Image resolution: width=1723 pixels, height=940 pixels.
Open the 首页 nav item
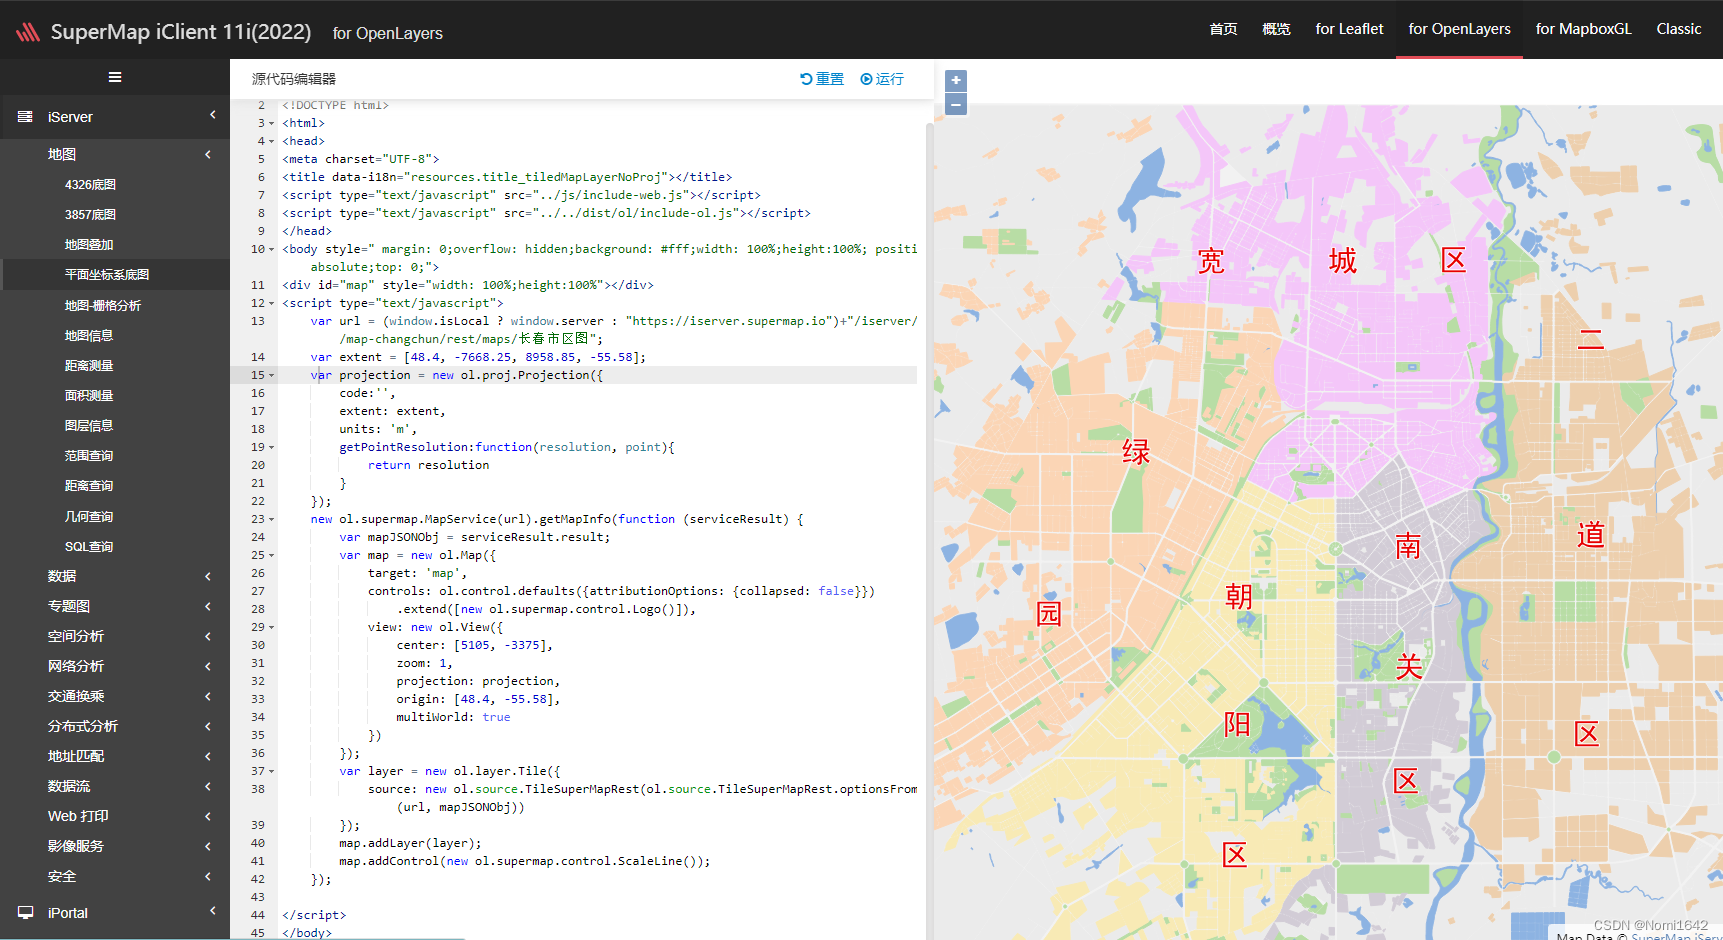click(1223, 29)
